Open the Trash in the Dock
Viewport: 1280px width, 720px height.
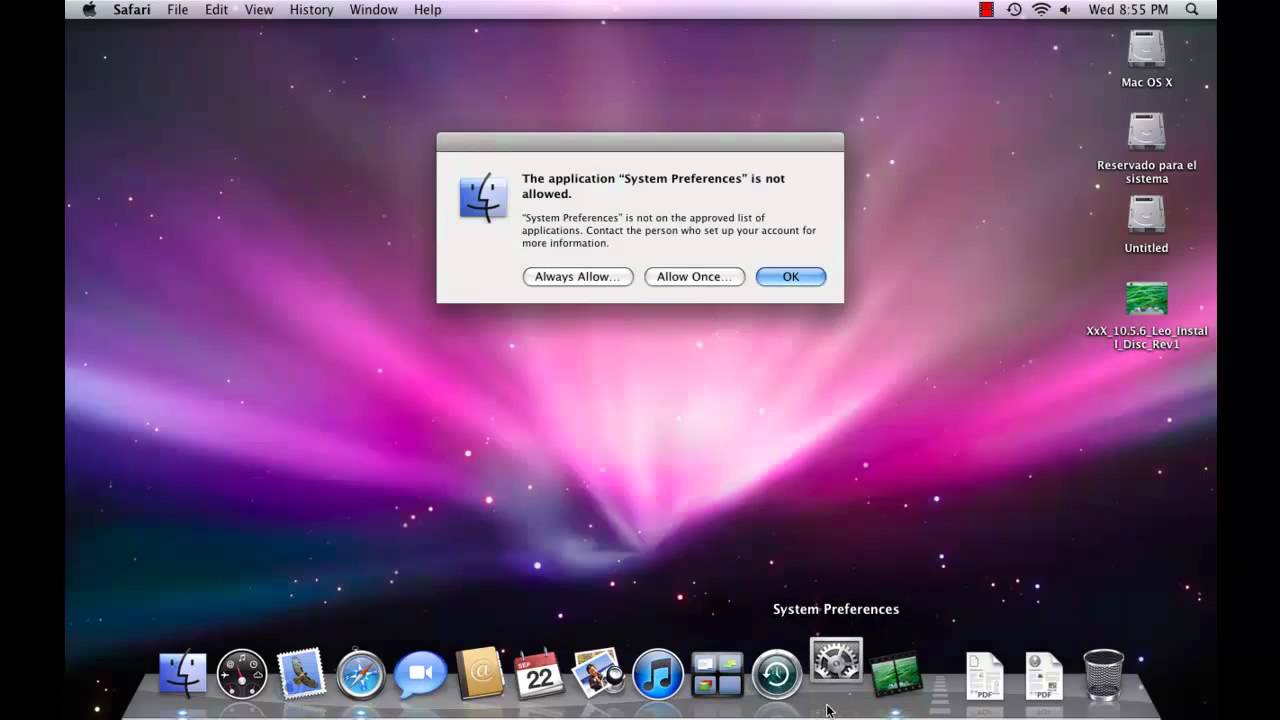[1103, 675]
